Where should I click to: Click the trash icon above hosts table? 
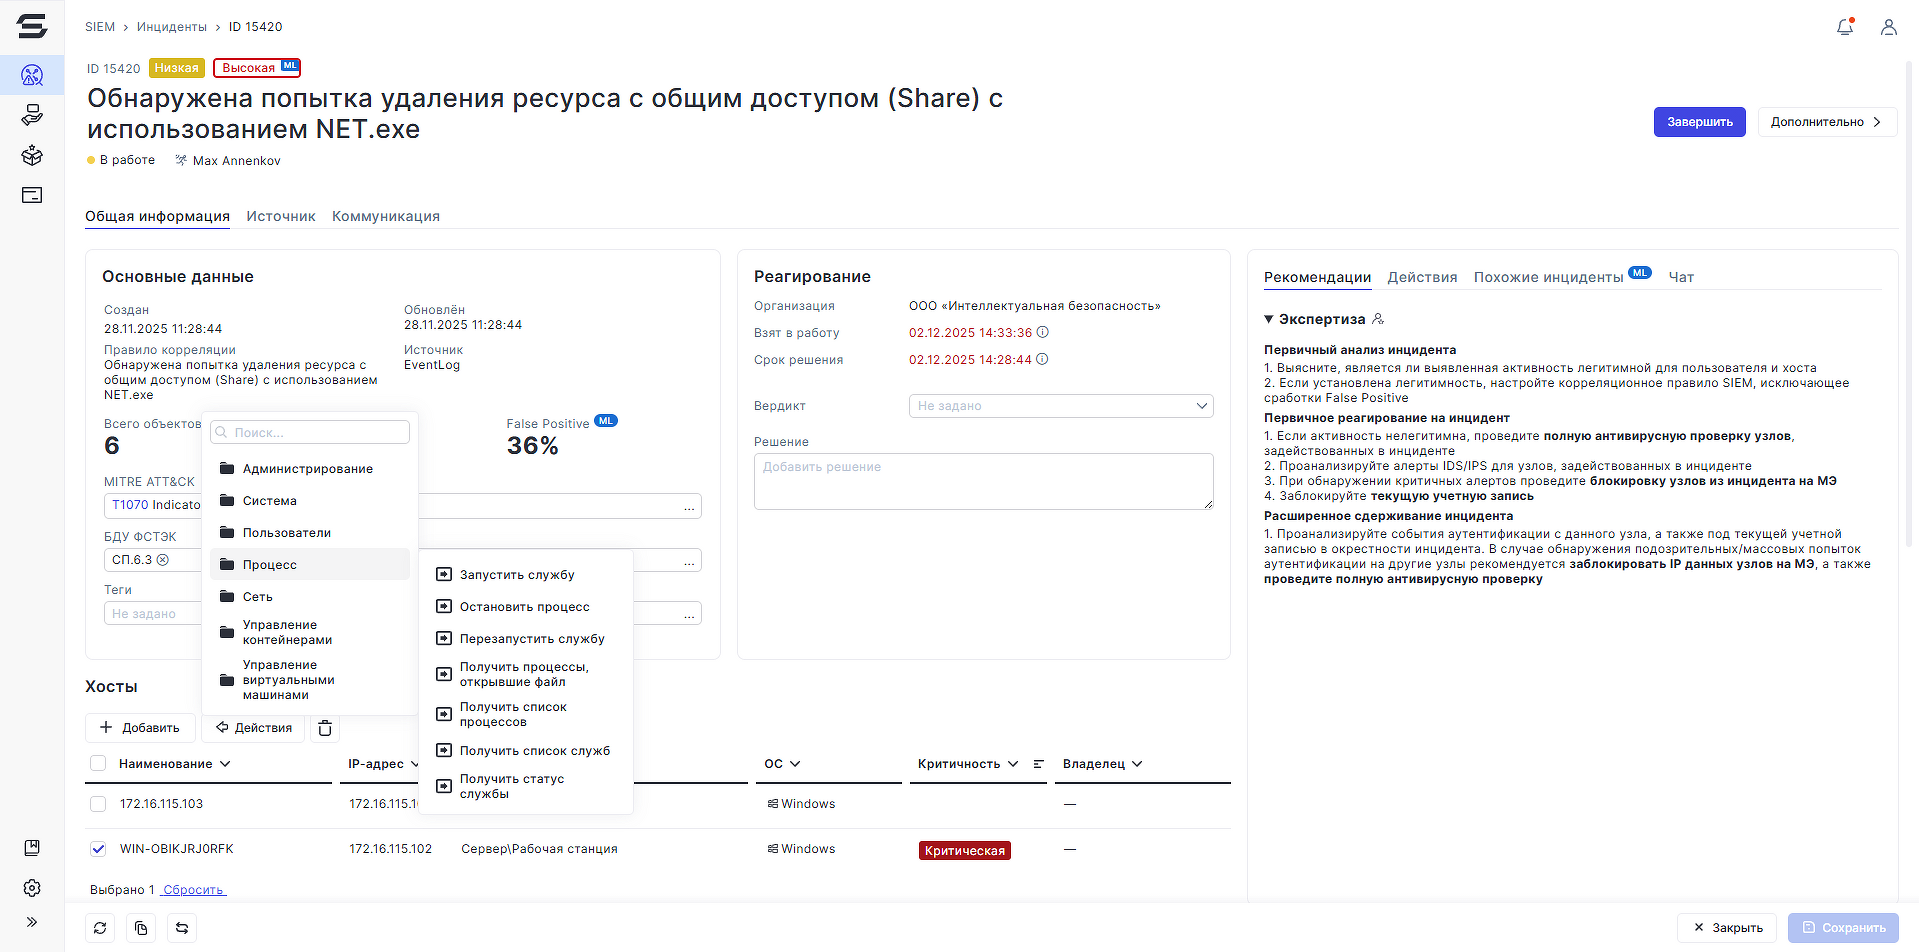[325, 728]
